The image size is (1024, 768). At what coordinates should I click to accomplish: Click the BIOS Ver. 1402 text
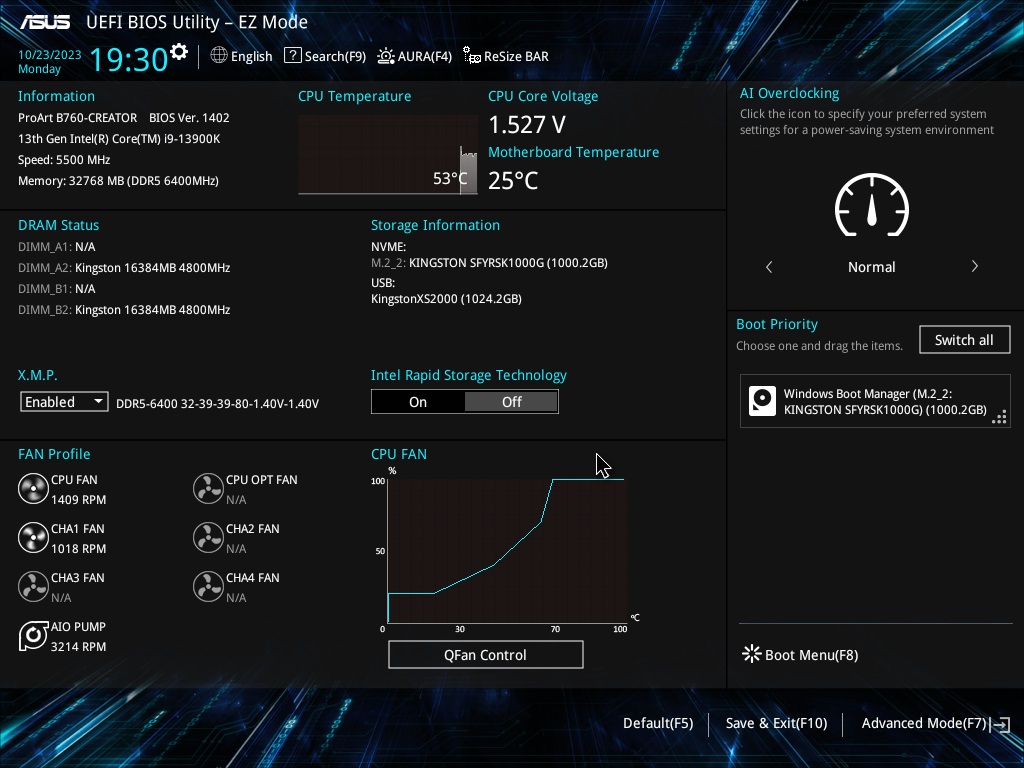(x=189, y=118)
